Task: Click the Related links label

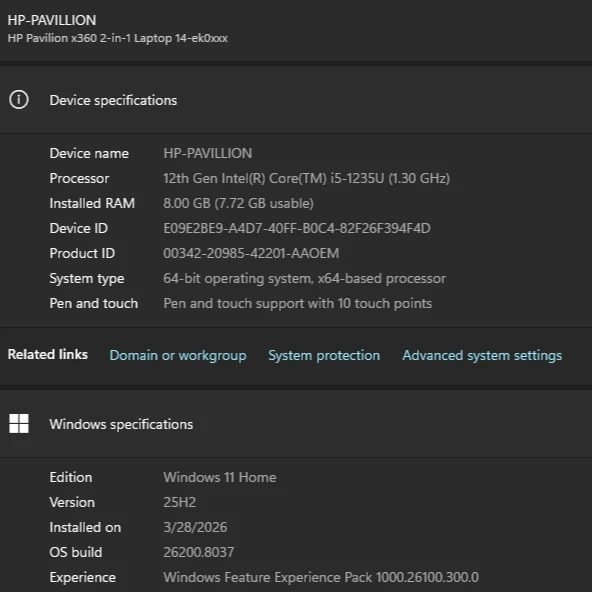Action: click(48, 354)
